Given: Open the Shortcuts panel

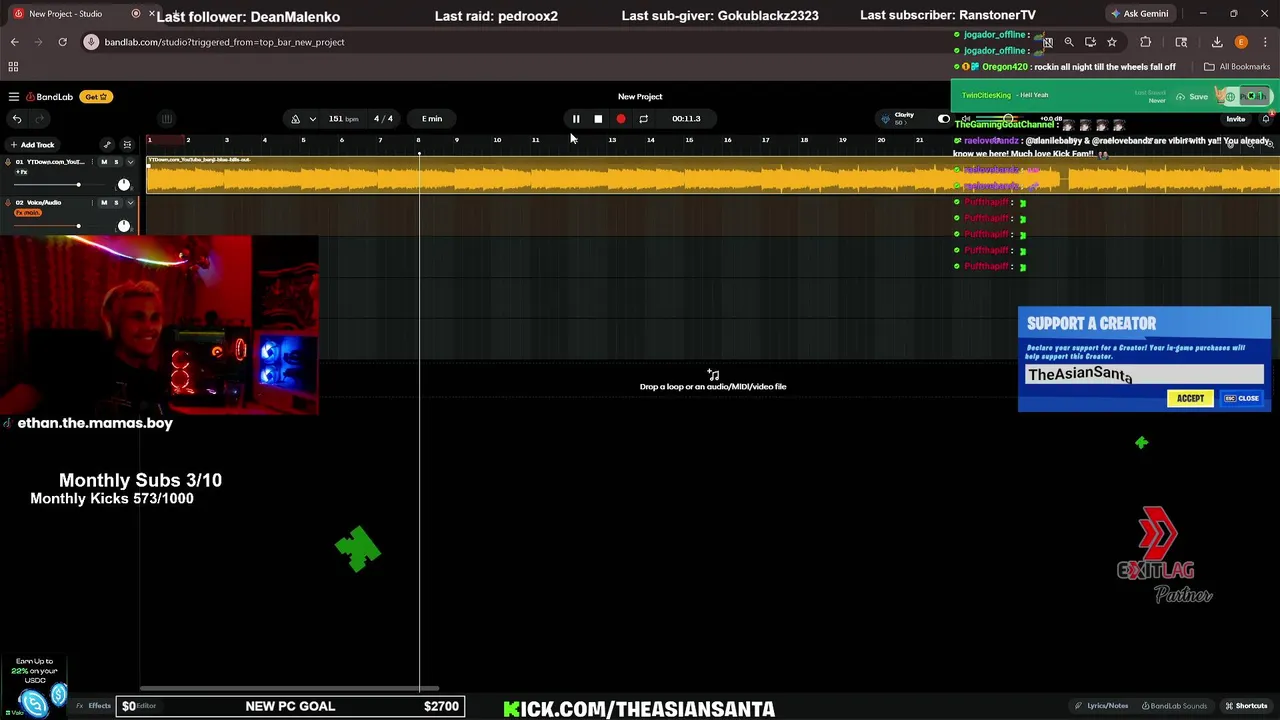Looking at the screenshot, I should point(1246,706).
